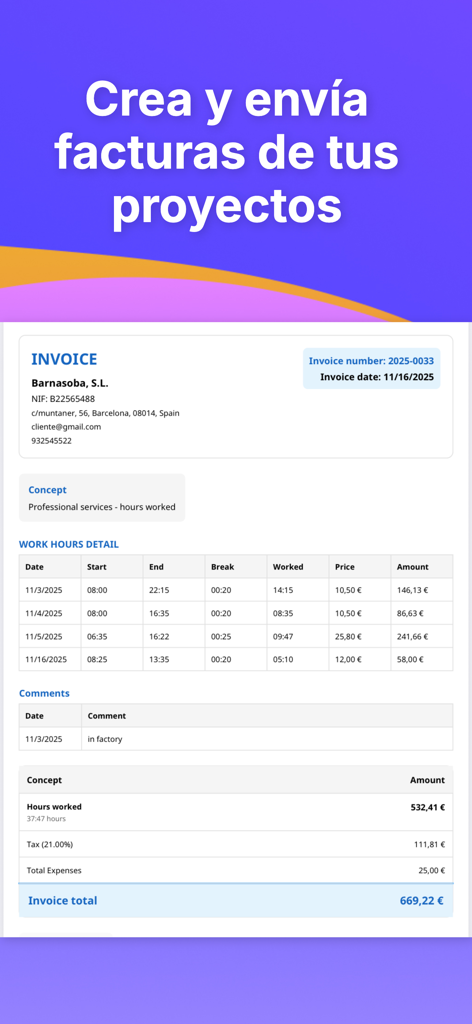Click end time 16:22
Viewport: 472px width, 1024px height.
(x=159, y=637)
